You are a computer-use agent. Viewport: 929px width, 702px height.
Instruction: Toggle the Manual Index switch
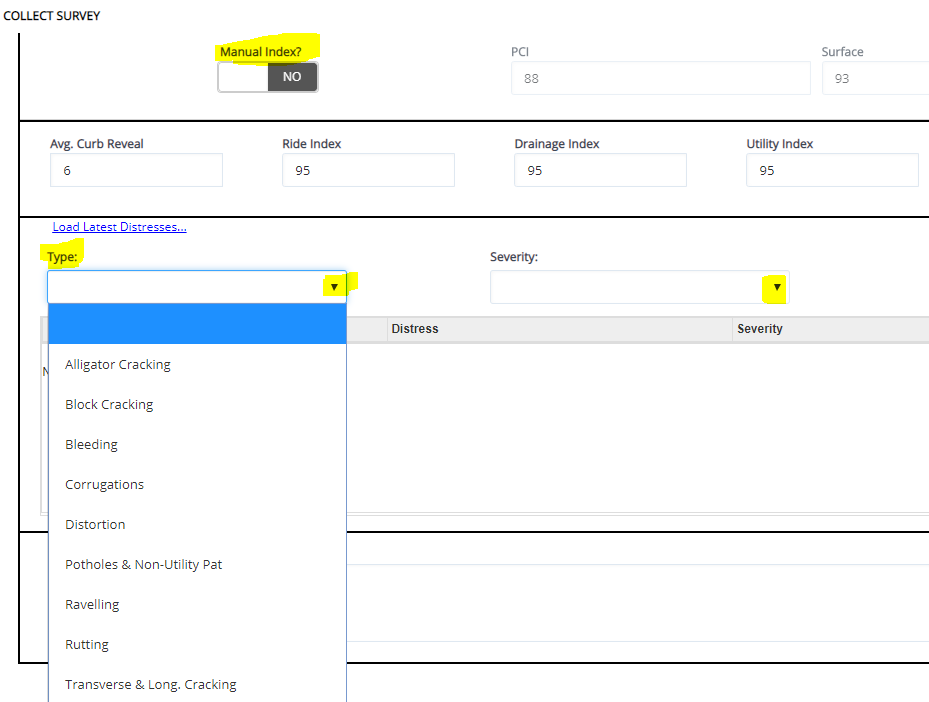point(268,77)
